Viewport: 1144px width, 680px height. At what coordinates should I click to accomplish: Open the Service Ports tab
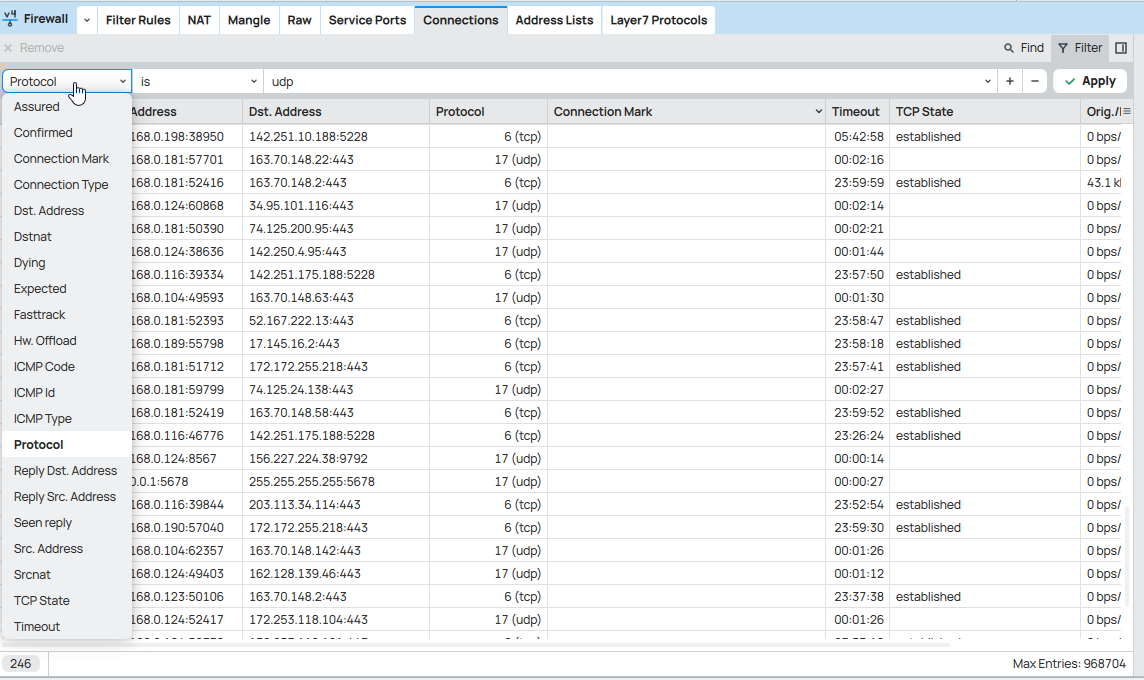click(367, 20)
